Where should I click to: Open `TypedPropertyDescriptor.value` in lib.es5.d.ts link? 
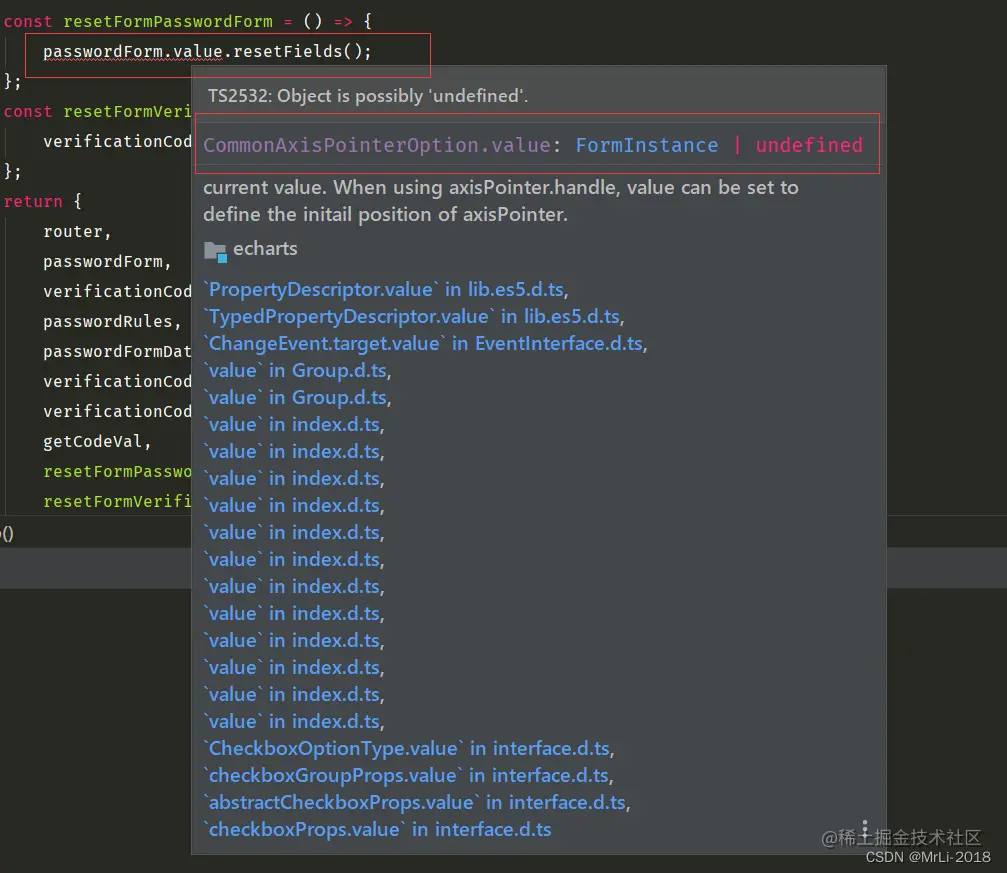tap(414, 317)
